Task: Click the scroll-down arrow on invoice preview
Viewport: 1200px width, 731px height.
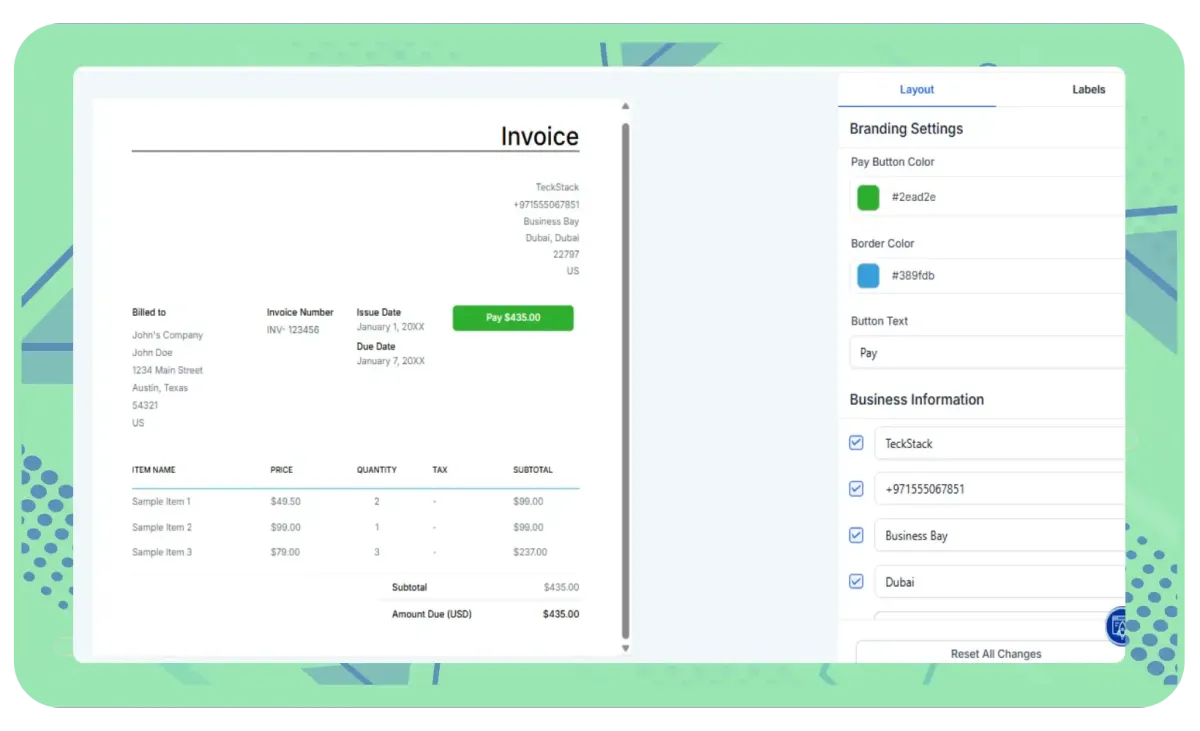Action: pos(625,648)
